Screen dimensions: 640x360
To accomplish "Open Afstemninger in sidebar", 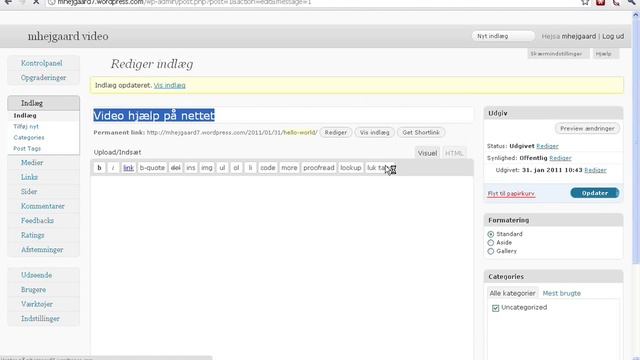I will (42, 249).
